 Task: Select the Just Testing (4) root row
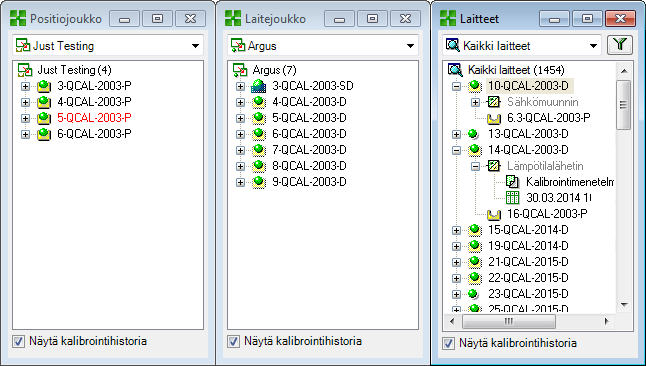point(74,70)
